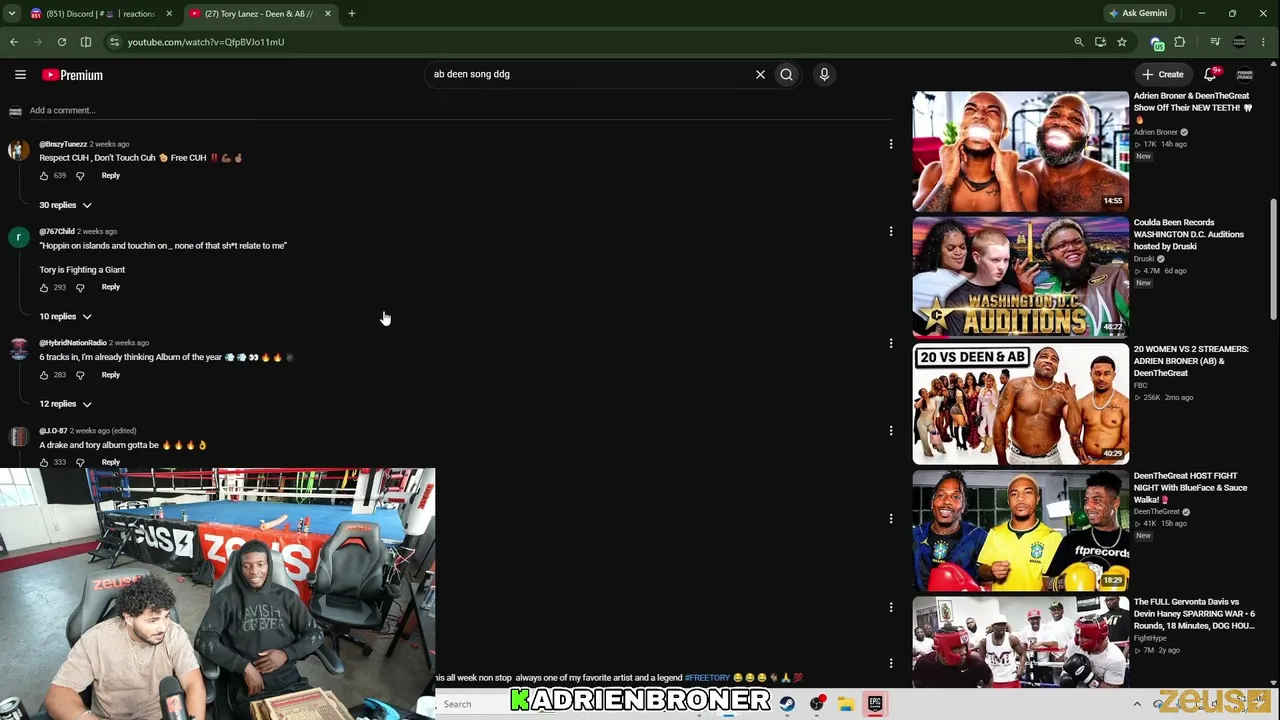Close the Discord browser tab

tap(169, 14)
